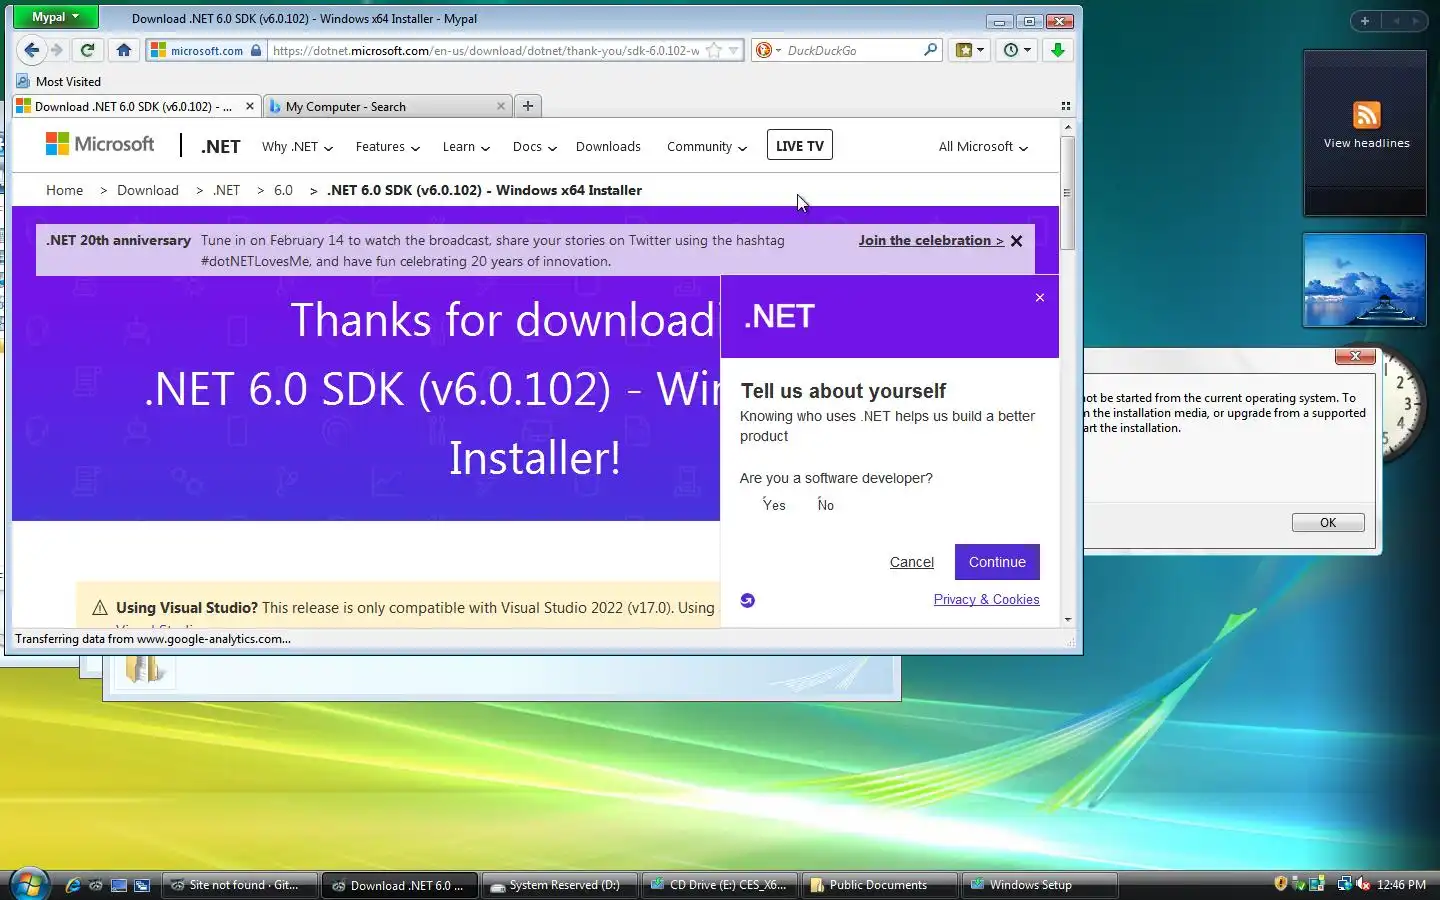Go to the Home breadcrumb
1440x900 pixels.
pos(65,190)
